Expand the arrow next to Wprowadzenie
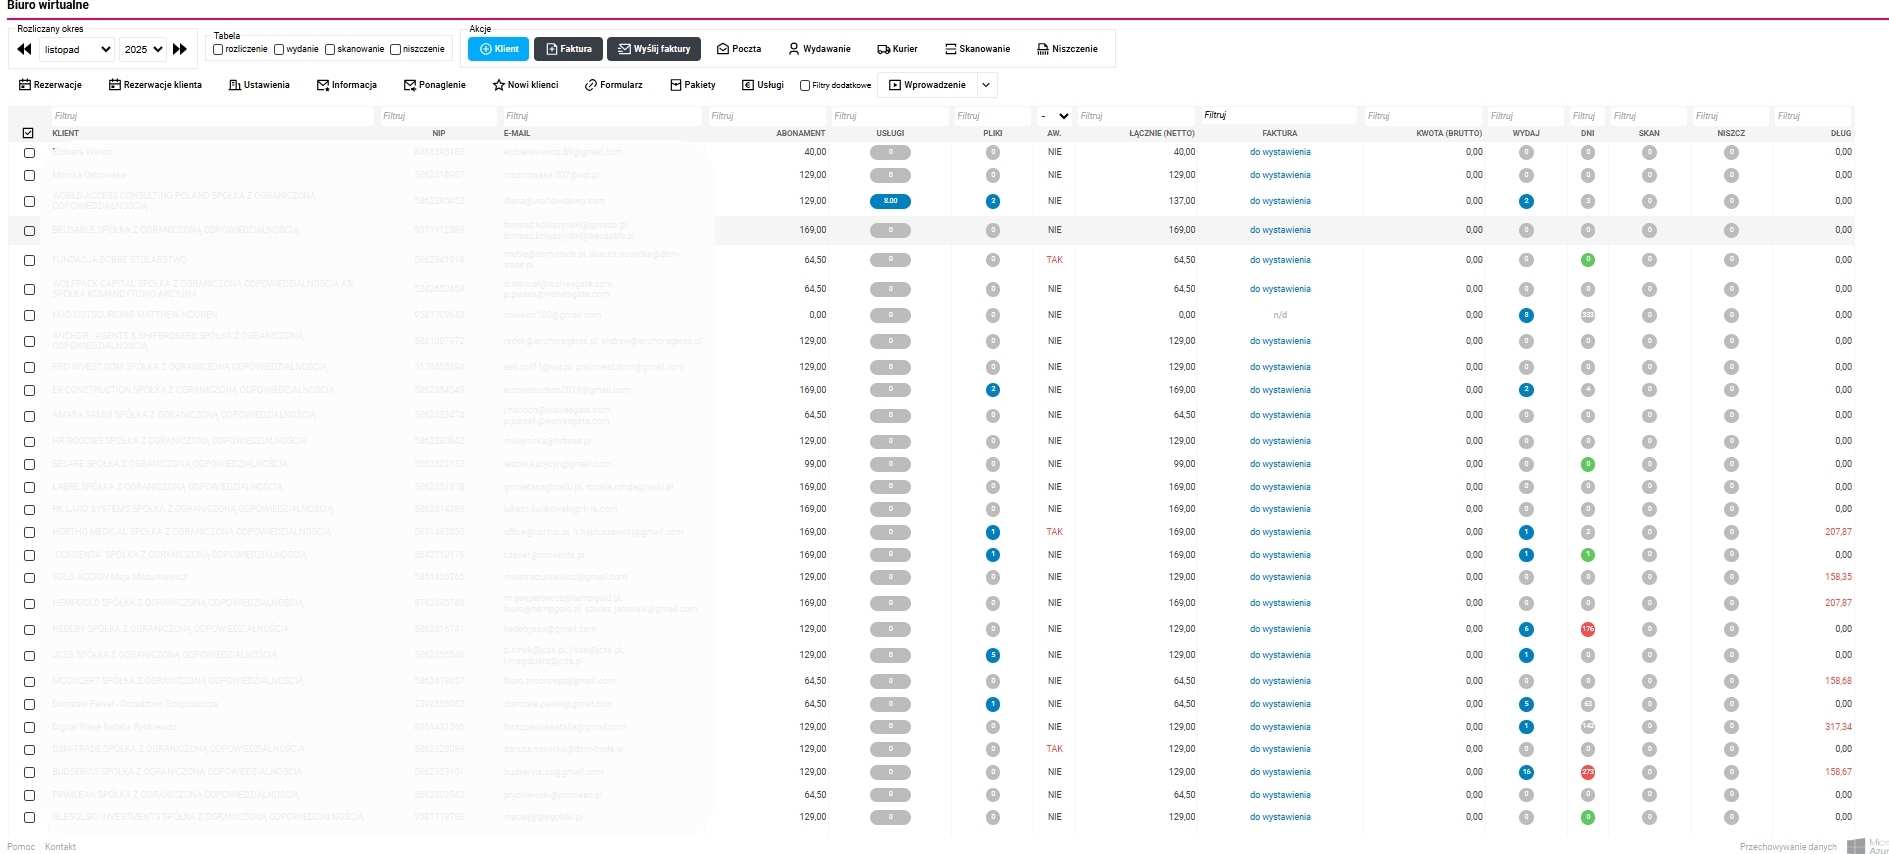 (986, 85)
